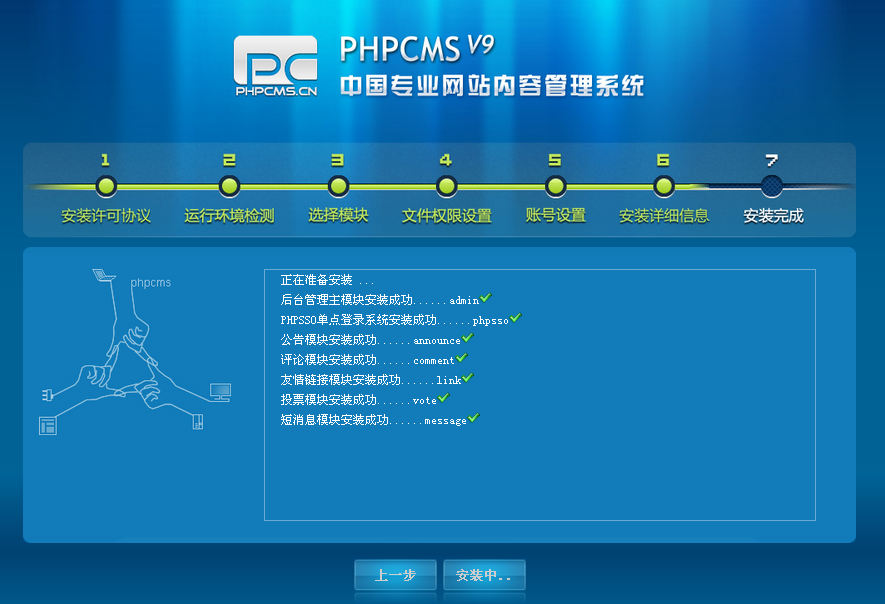Click the checkmark next to announce
885x604 pixels.
tap(468, 338)
